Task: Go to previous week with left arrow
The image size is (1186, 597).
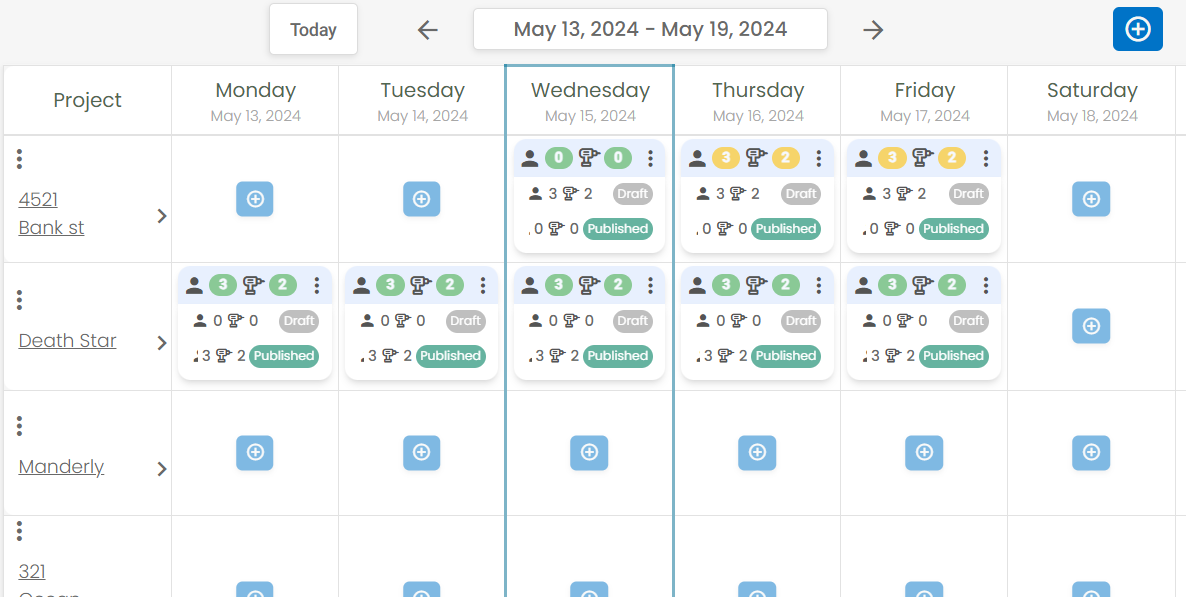Action: tap(428, 30)
